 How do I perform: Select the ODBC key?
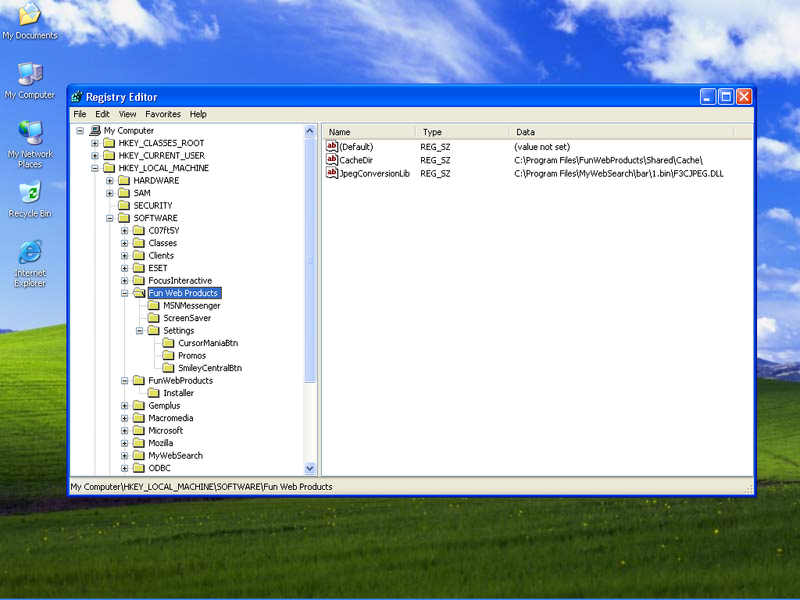pos(159,468)
